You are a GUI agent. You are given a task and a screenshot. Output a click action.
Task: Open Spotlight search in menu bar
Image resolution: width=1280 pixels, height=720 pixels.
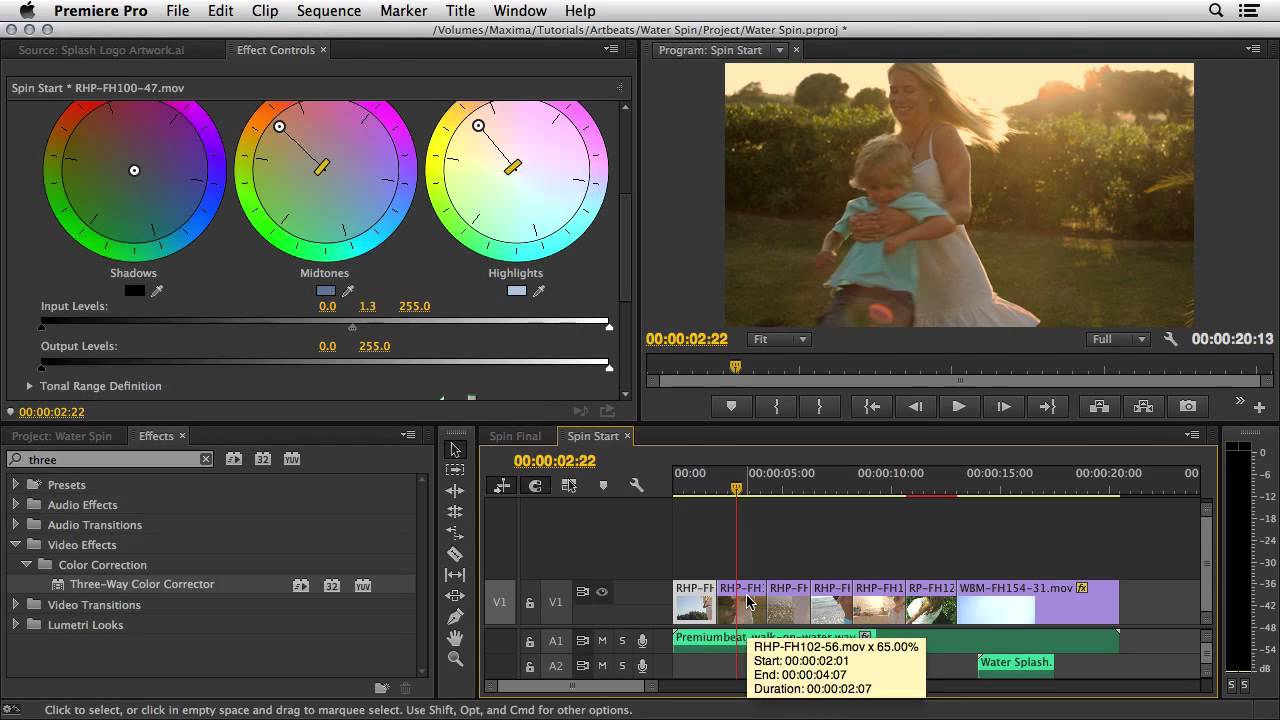click(1216, 11)
